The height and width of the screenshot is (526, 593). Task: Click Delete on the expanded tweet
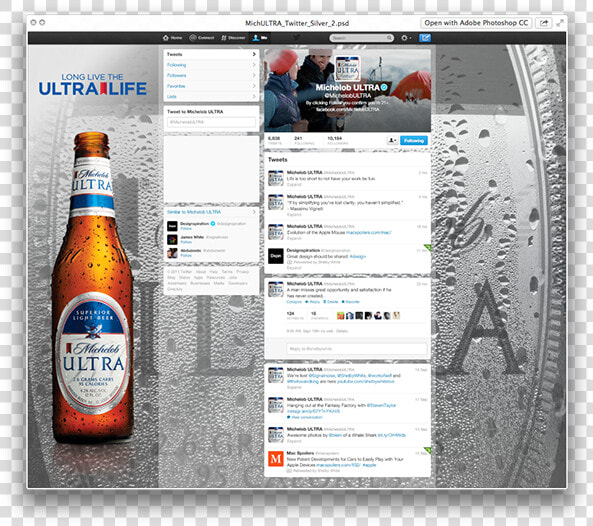pos(331,302)
